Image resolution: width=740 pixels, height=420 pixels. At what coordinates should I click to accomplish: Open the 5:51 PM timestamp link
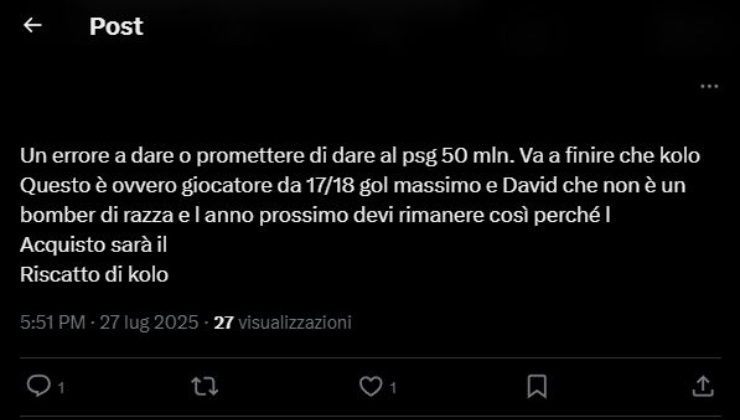(52, 322)
